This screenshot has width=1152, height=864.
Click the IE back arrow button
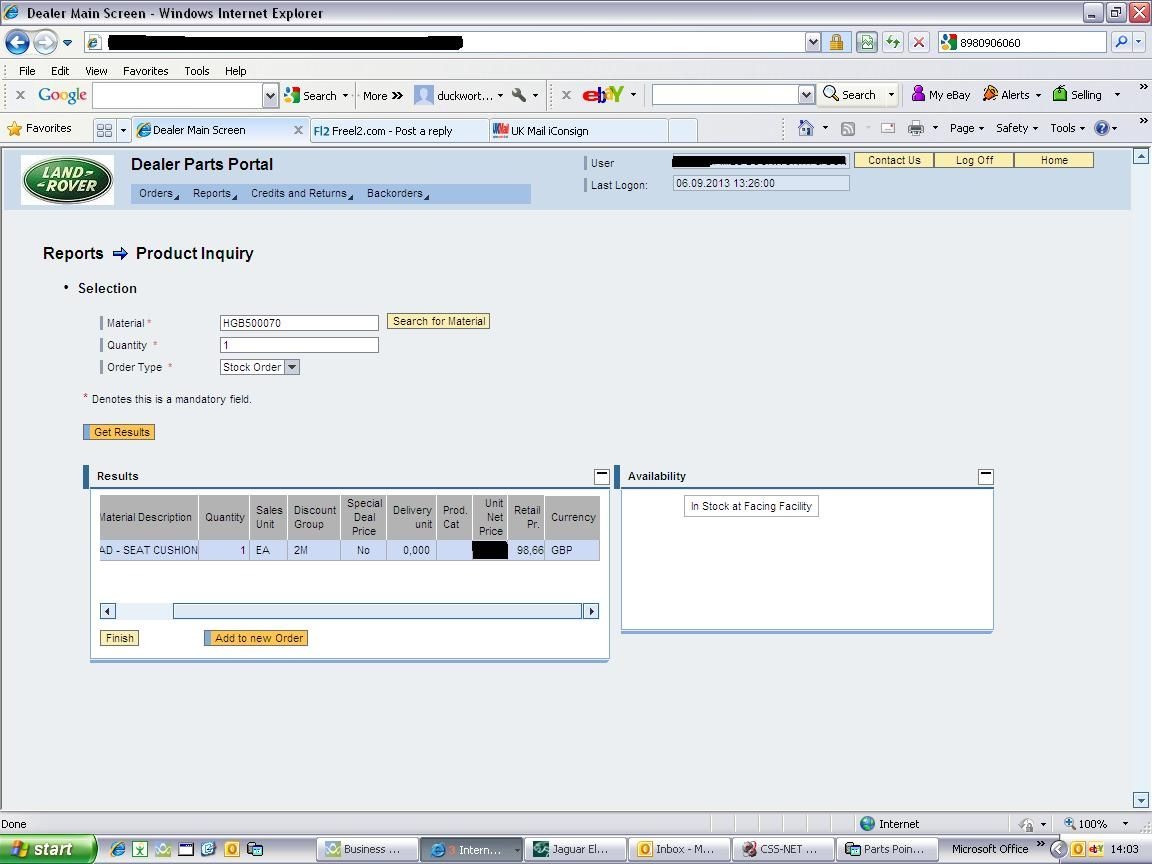pyautogui.click(x=18, y=43)
